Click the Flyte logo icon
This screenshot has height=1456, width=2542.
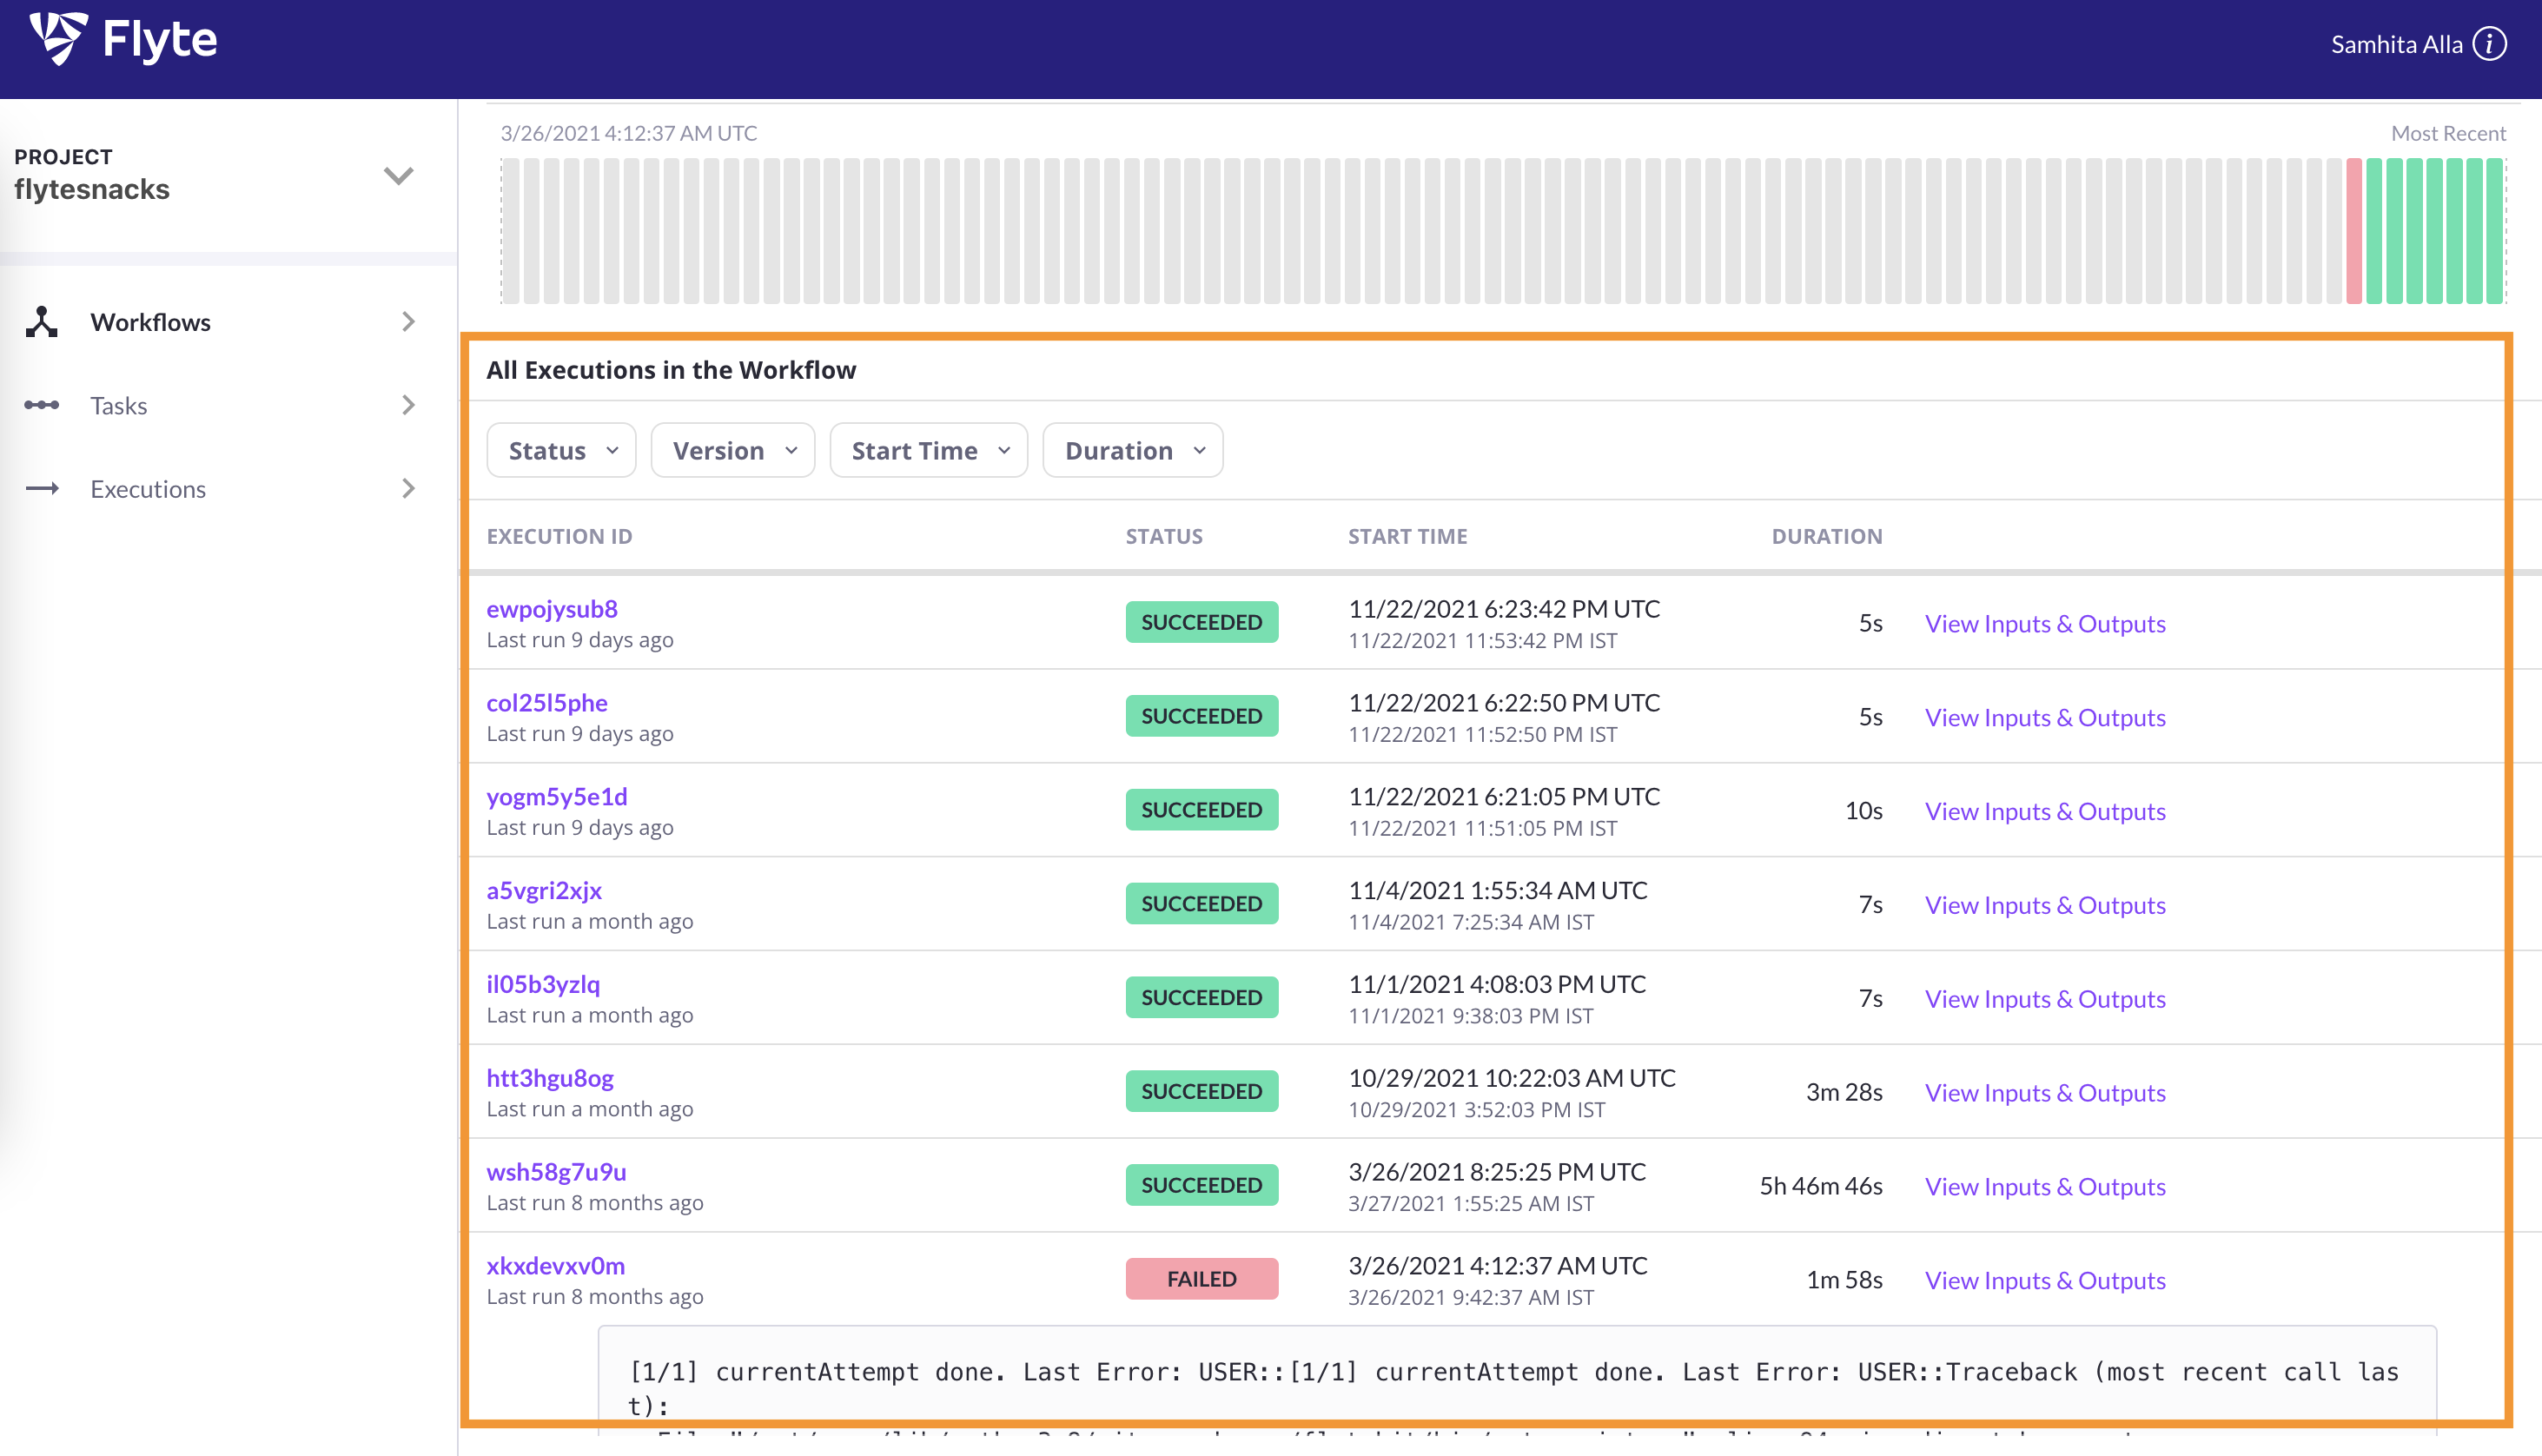tap(58, 40)
